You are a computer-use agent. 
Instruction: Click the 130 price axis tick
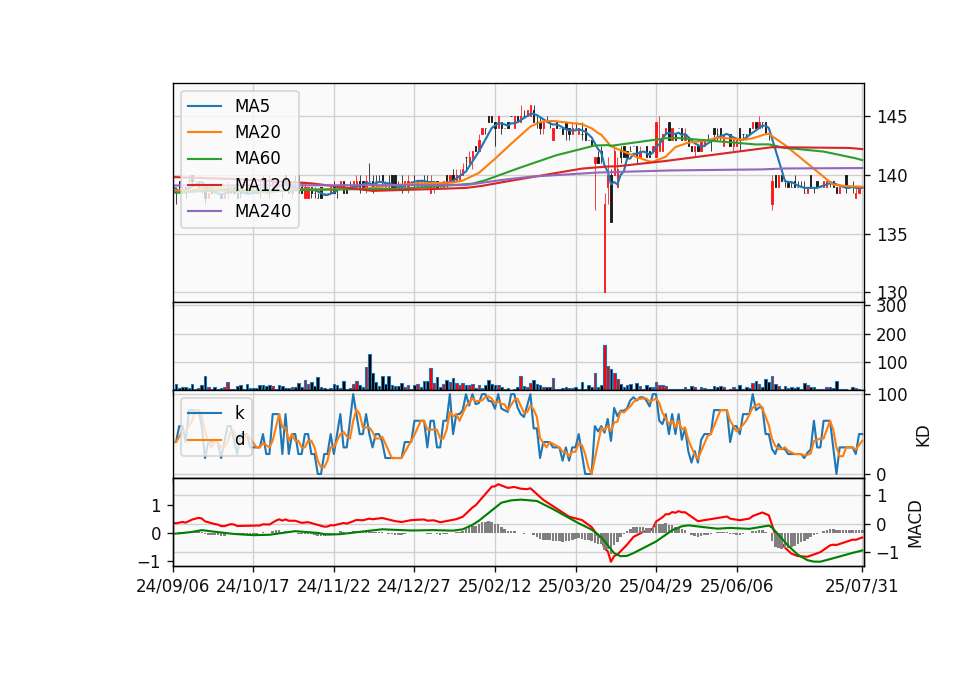click(892, 293)
